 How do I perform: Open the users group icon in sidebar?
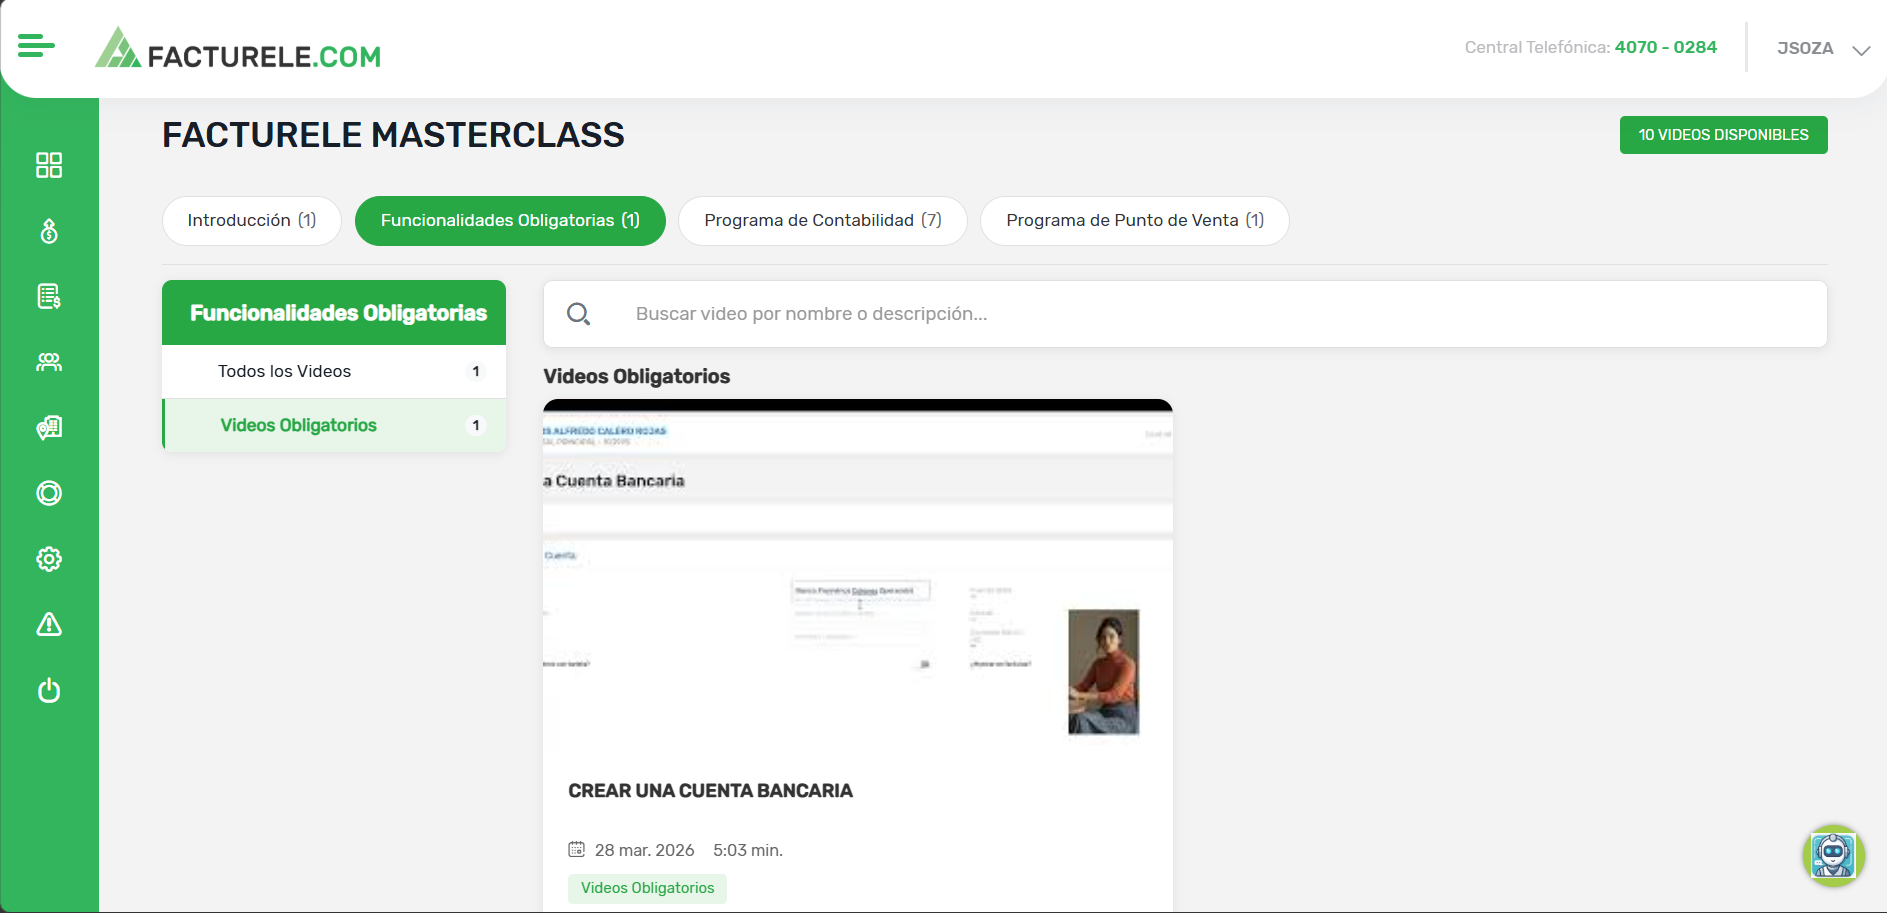point(49,362)
